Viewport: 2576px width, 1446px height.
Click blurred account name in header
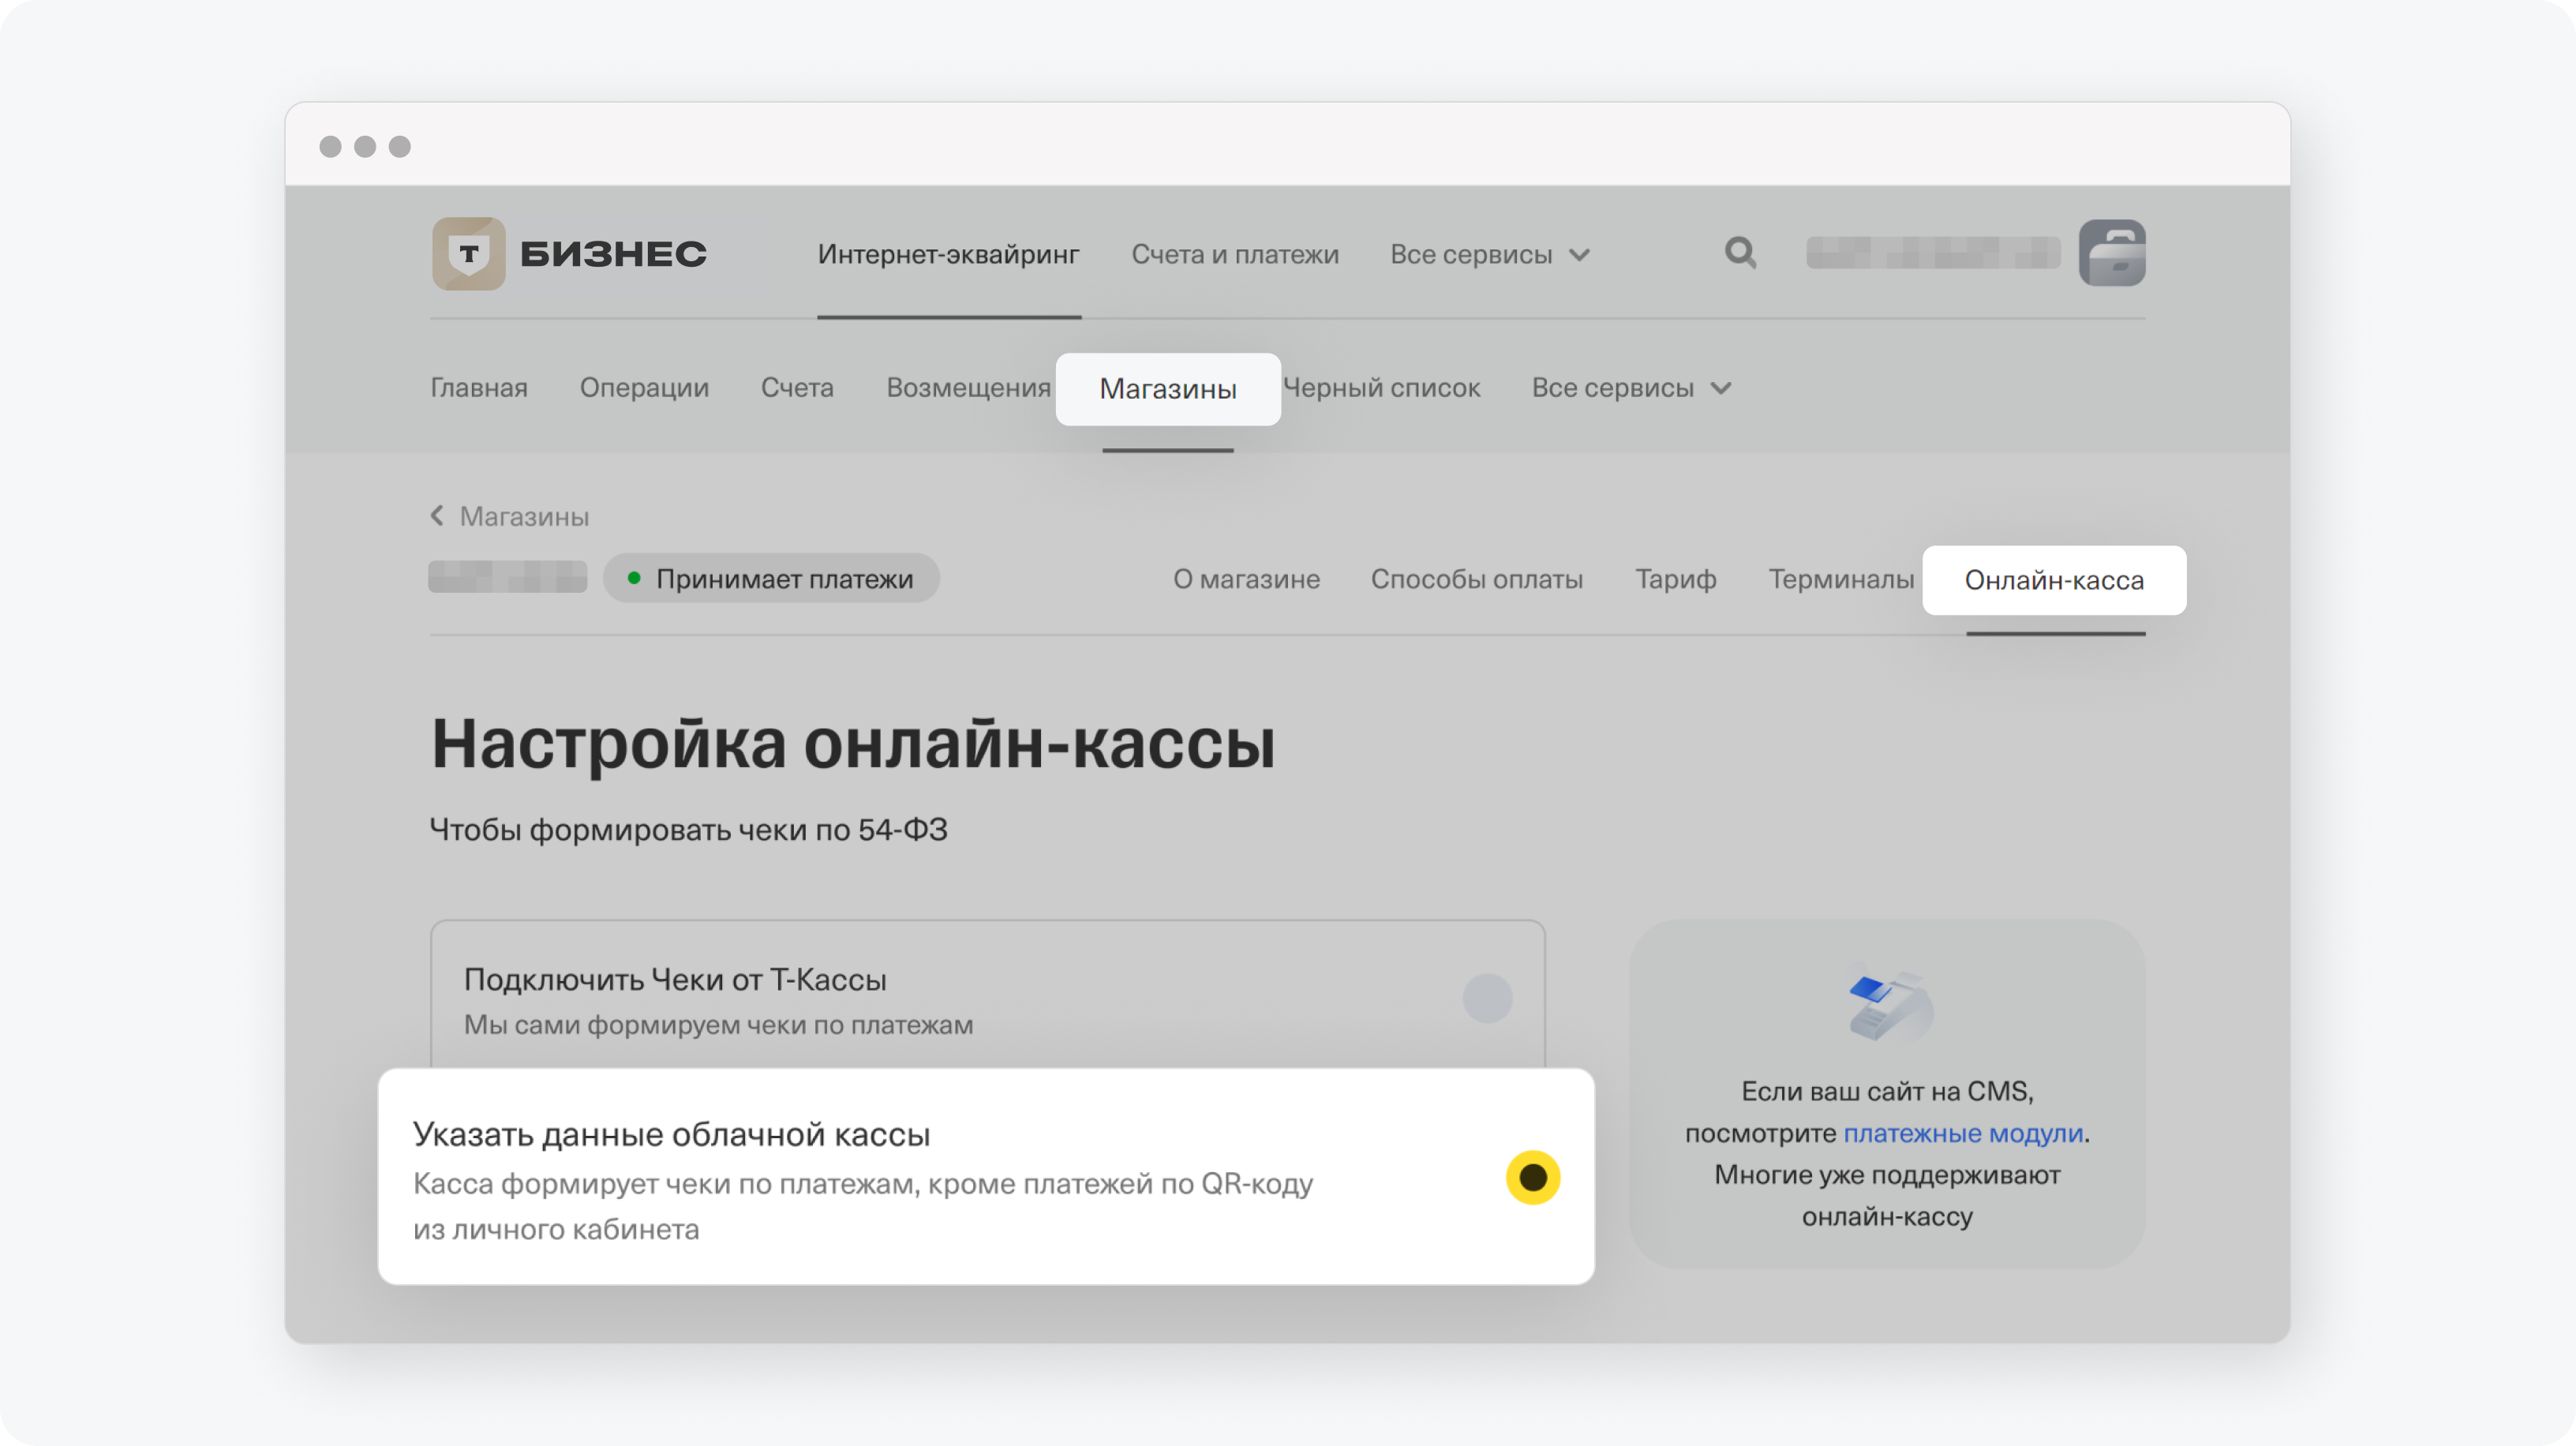point(1933,253)
